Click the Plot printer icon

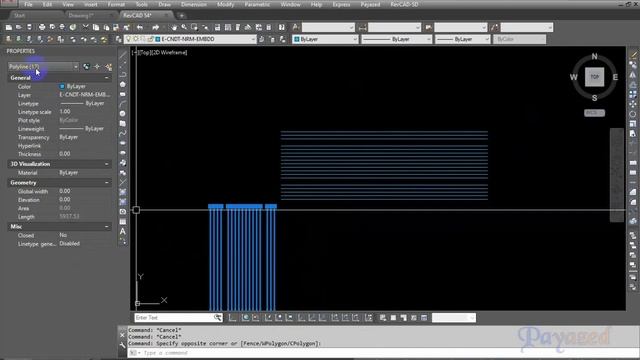tap(42, 27)
